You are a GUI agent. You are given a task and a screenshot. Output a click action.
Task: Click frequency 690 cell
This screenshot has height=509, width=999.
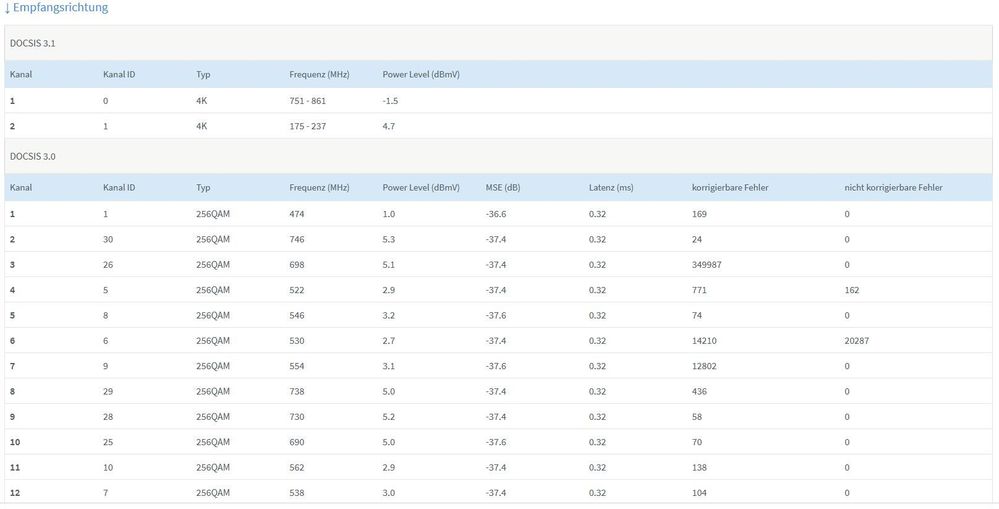coord(297,442)
